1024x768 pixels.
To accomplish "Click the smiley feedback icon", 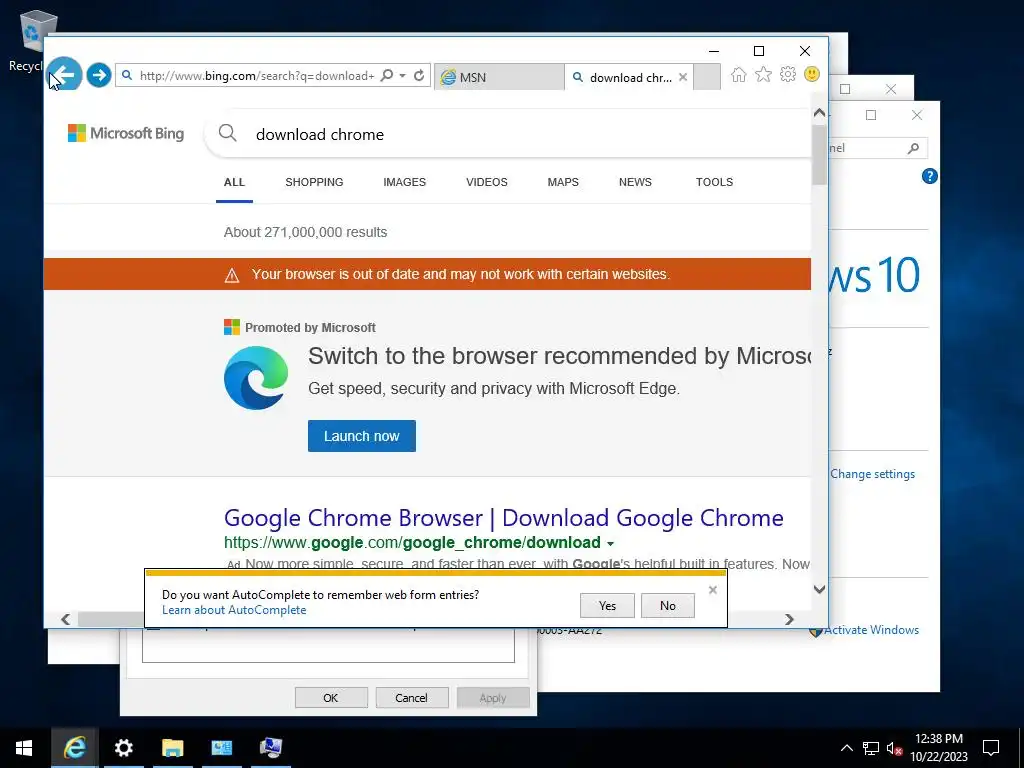I will click(812, 74).
